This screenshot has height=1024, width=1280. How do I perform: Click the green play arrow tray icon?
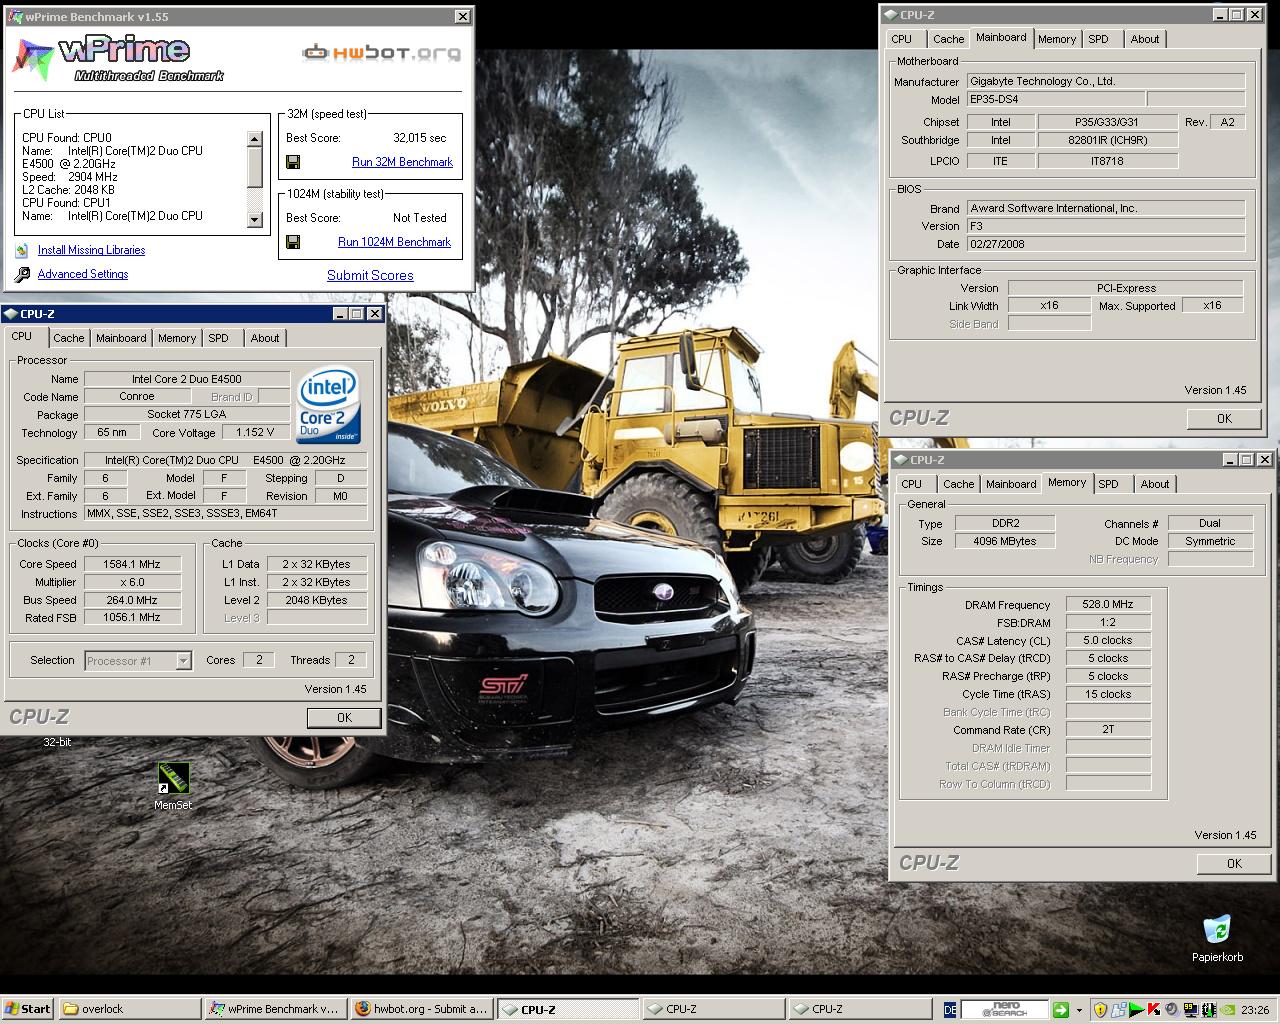click(1136, 1010)
